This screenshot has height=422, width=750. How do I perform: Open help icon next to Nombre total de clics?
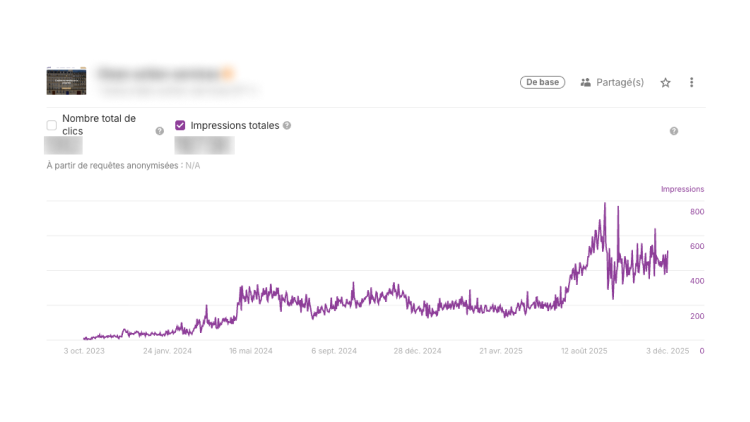(160, 131)
